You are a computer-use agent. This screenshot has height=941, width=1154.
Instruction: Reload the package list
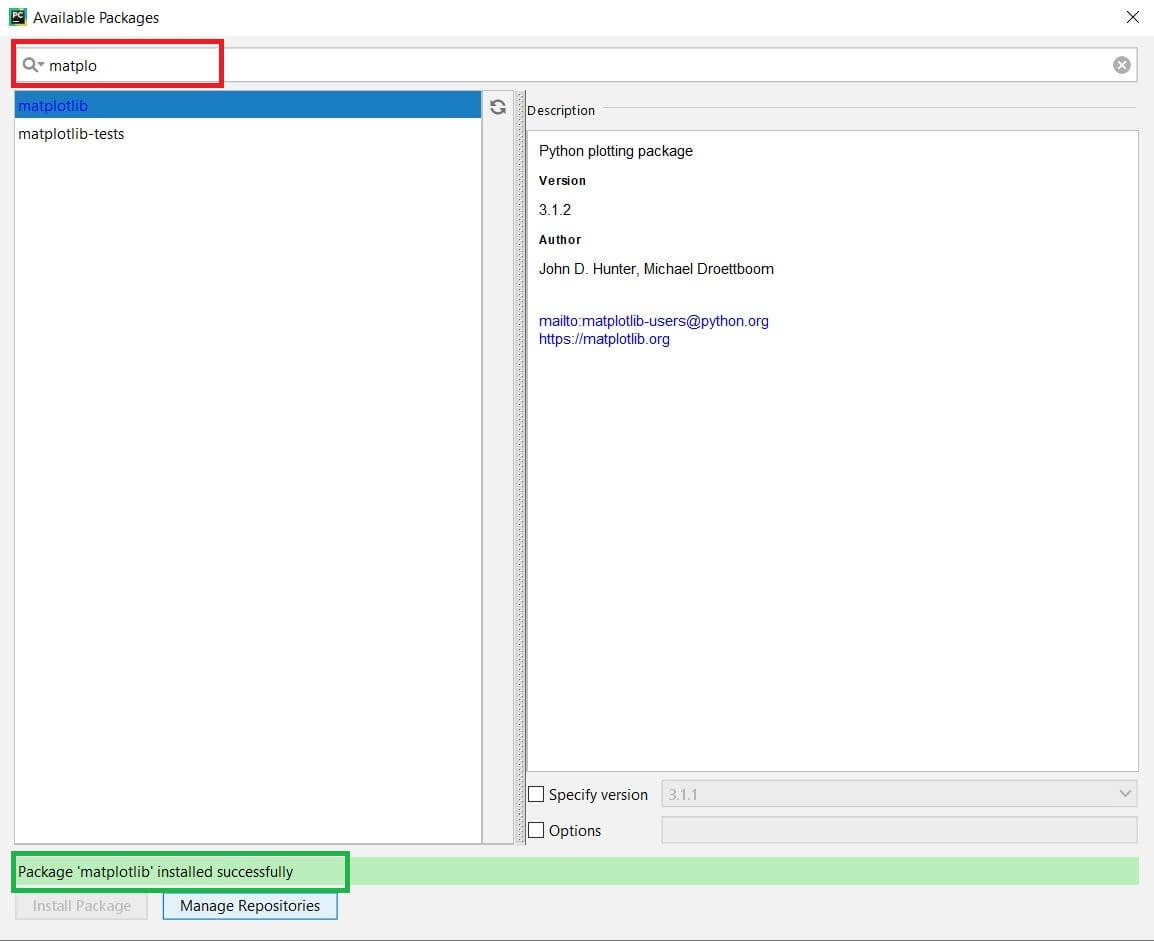498,107
